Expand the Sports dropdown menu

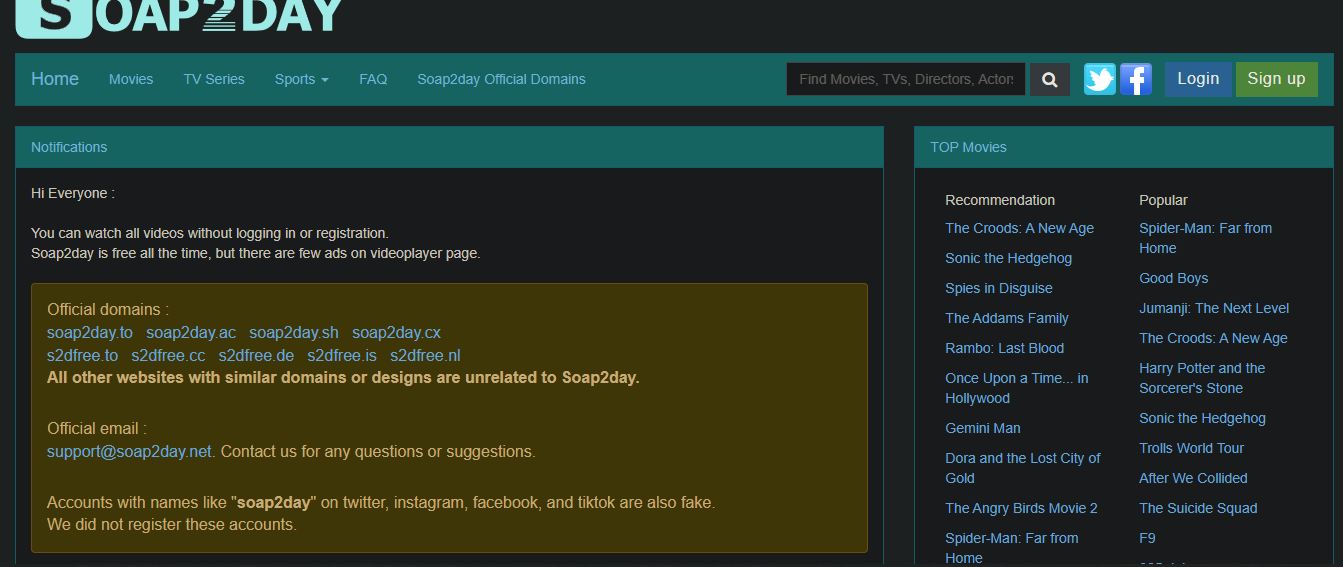[301, 79]
